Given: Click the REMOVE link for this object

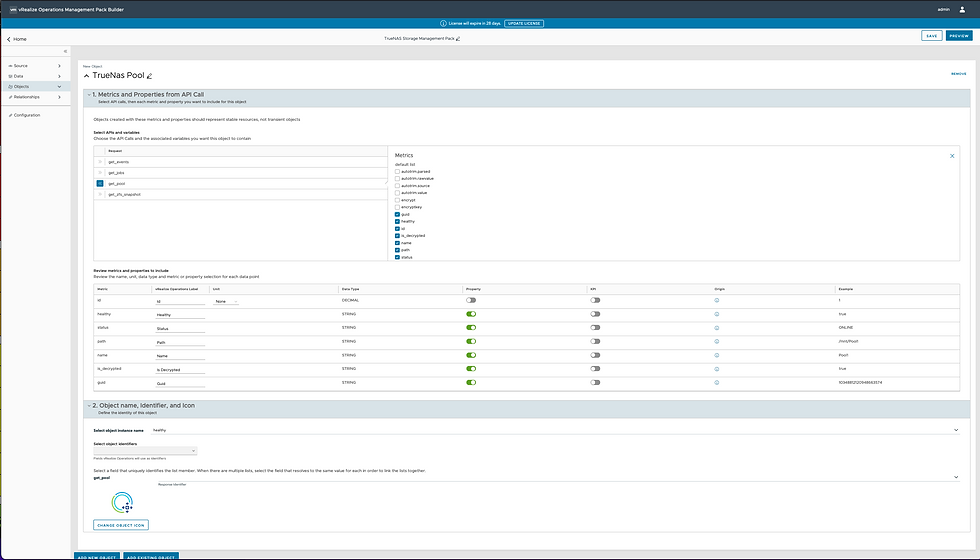Looking at the screenshot, I should point(958,74).
